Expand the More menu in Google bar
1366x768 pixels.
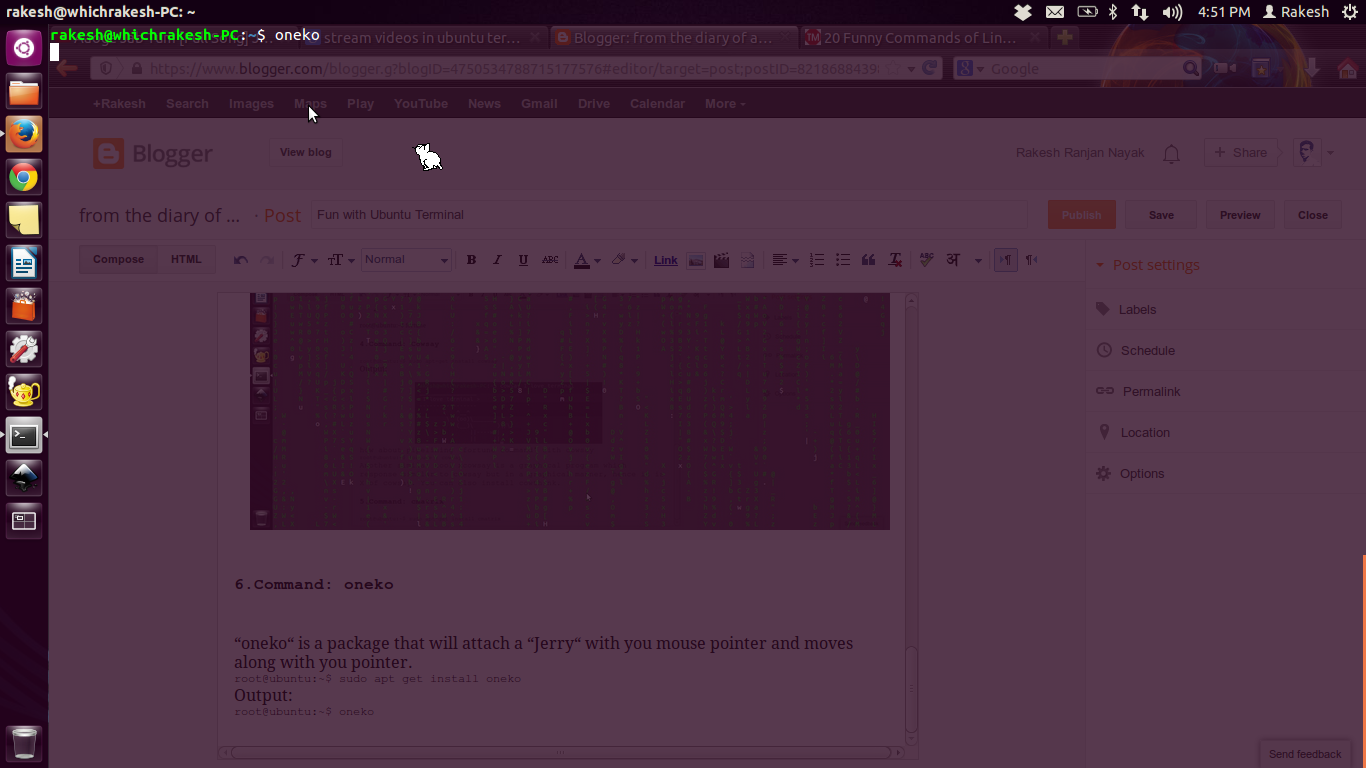click(x=725, y=104)
